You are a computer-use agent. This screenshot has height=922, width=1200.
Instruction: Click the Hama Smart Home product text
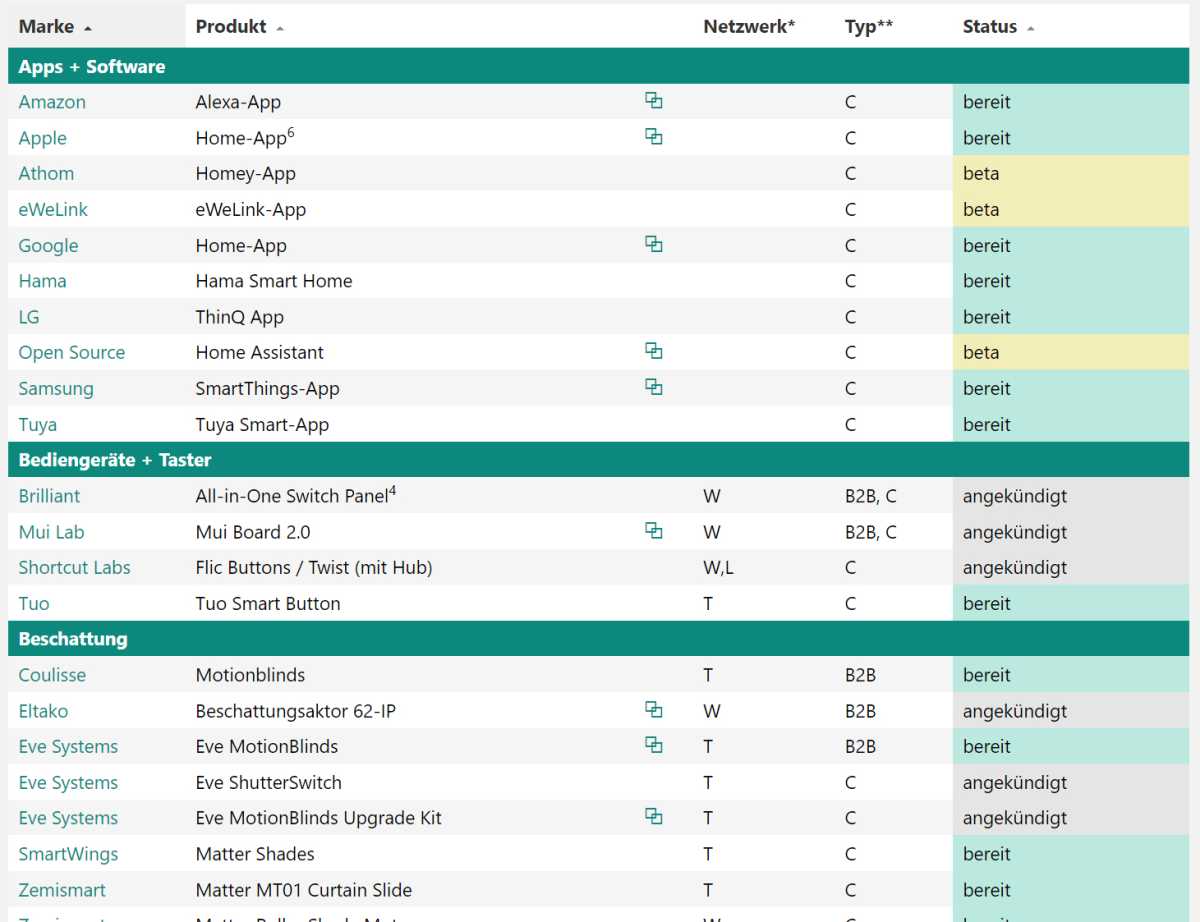[274, 281]
